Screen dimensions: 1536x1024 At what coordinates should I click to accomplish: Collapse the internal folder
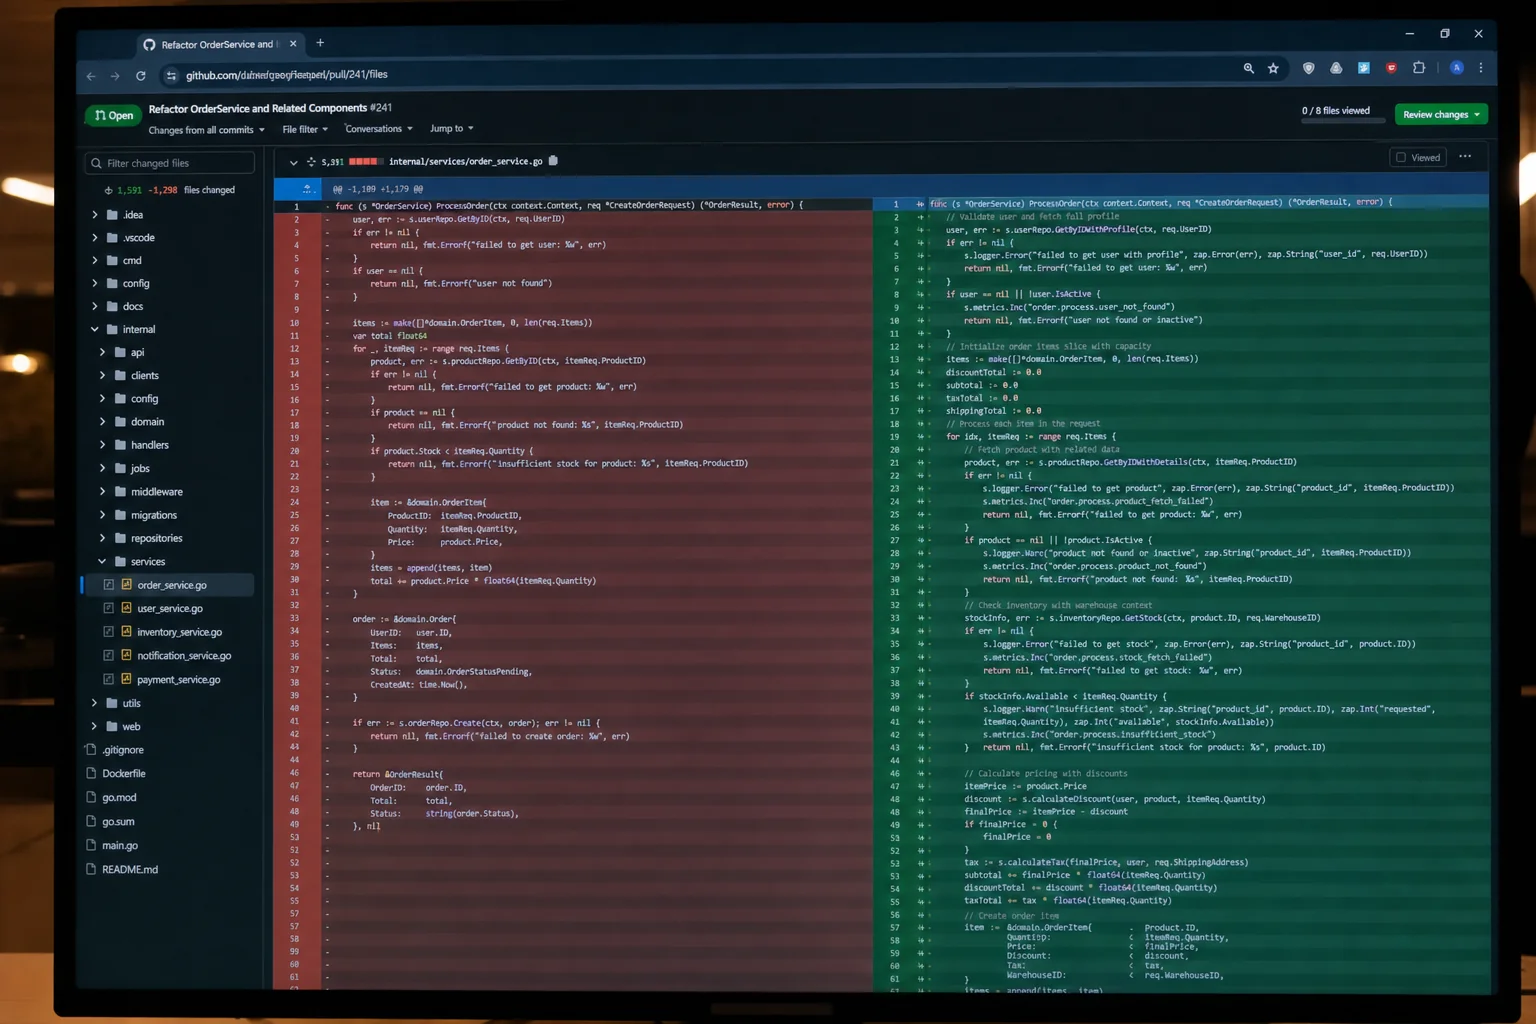click(x=95, y=330)
